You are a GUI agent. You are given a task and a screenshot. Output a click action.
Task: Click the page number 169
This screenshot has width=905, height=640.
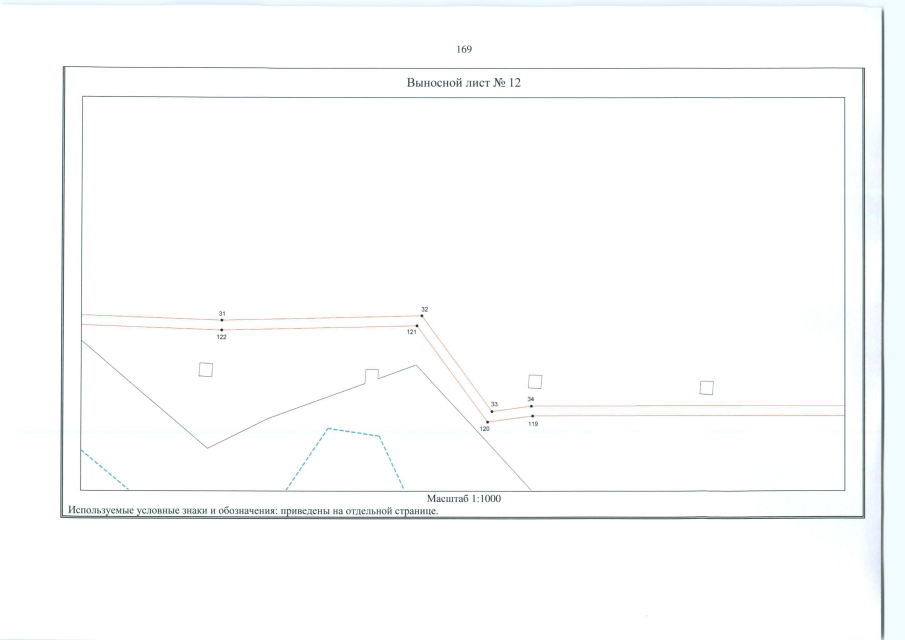(463, 49)
